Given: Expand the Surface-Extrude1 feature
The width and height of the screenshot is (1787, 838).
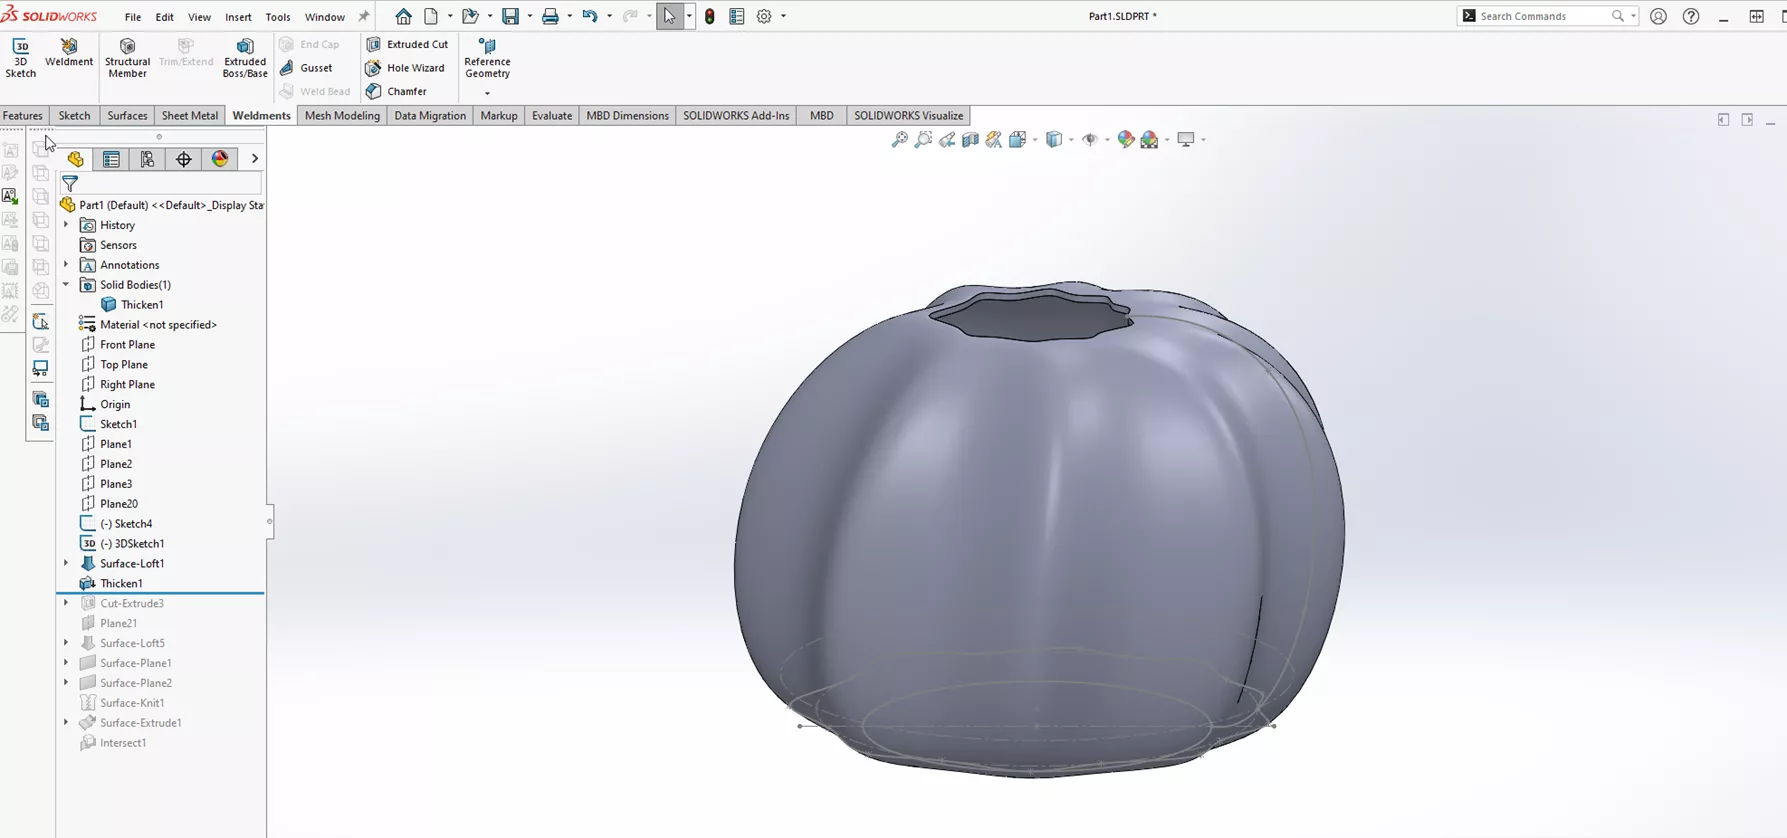Looking at the screenshot, I should pyautogui.click(x=66, y=723).
